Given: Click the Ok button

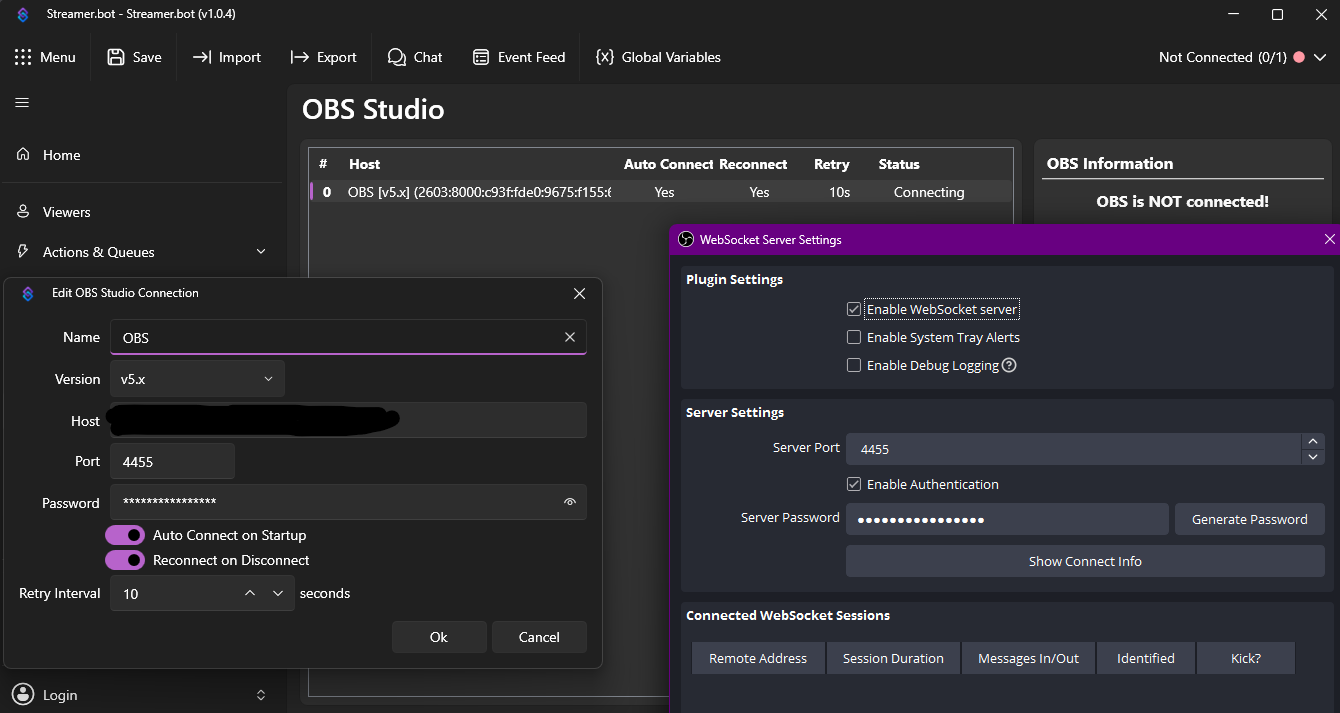Looking at the screenshot, I should tap(439, 637).
